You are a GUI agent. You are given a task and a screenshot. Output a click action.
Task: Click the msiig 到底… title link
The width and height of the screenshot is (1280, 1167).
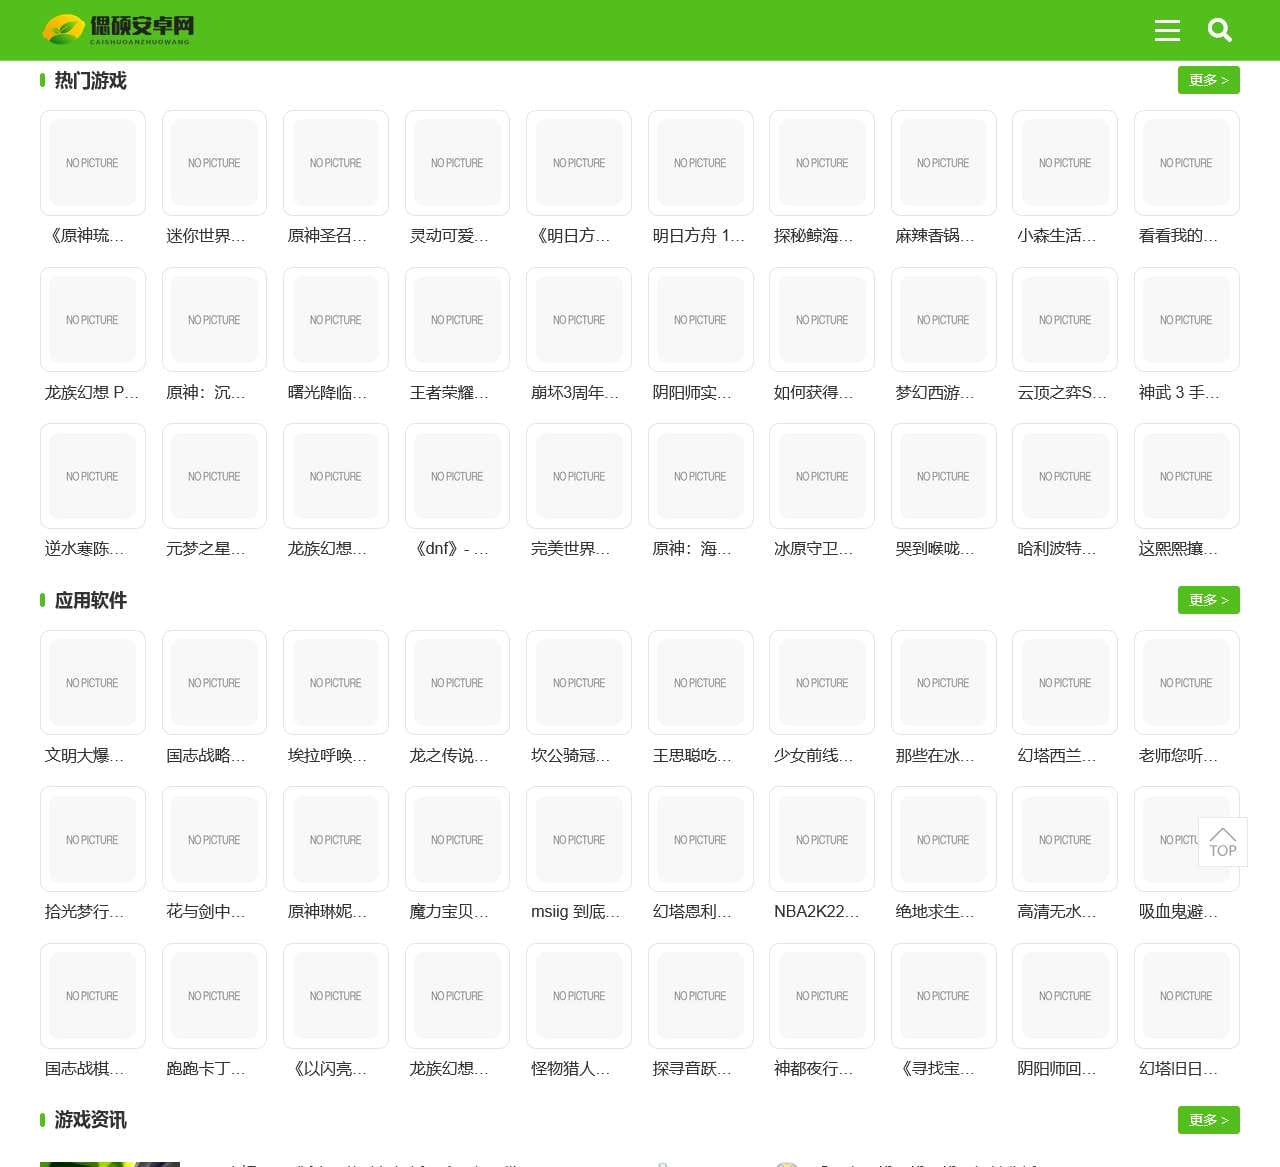pyautogui.click(x=576, y=912)
